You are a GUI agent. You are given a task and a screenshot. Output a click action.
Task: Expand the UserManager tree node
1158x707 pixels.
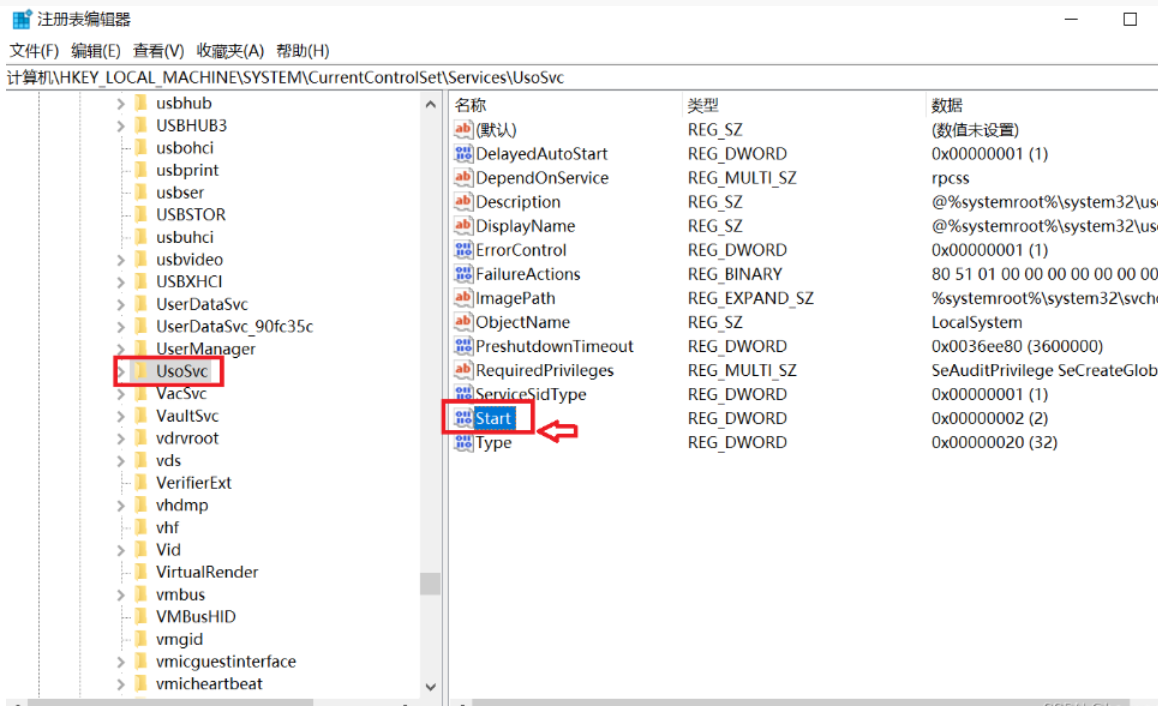click(120, 349)
